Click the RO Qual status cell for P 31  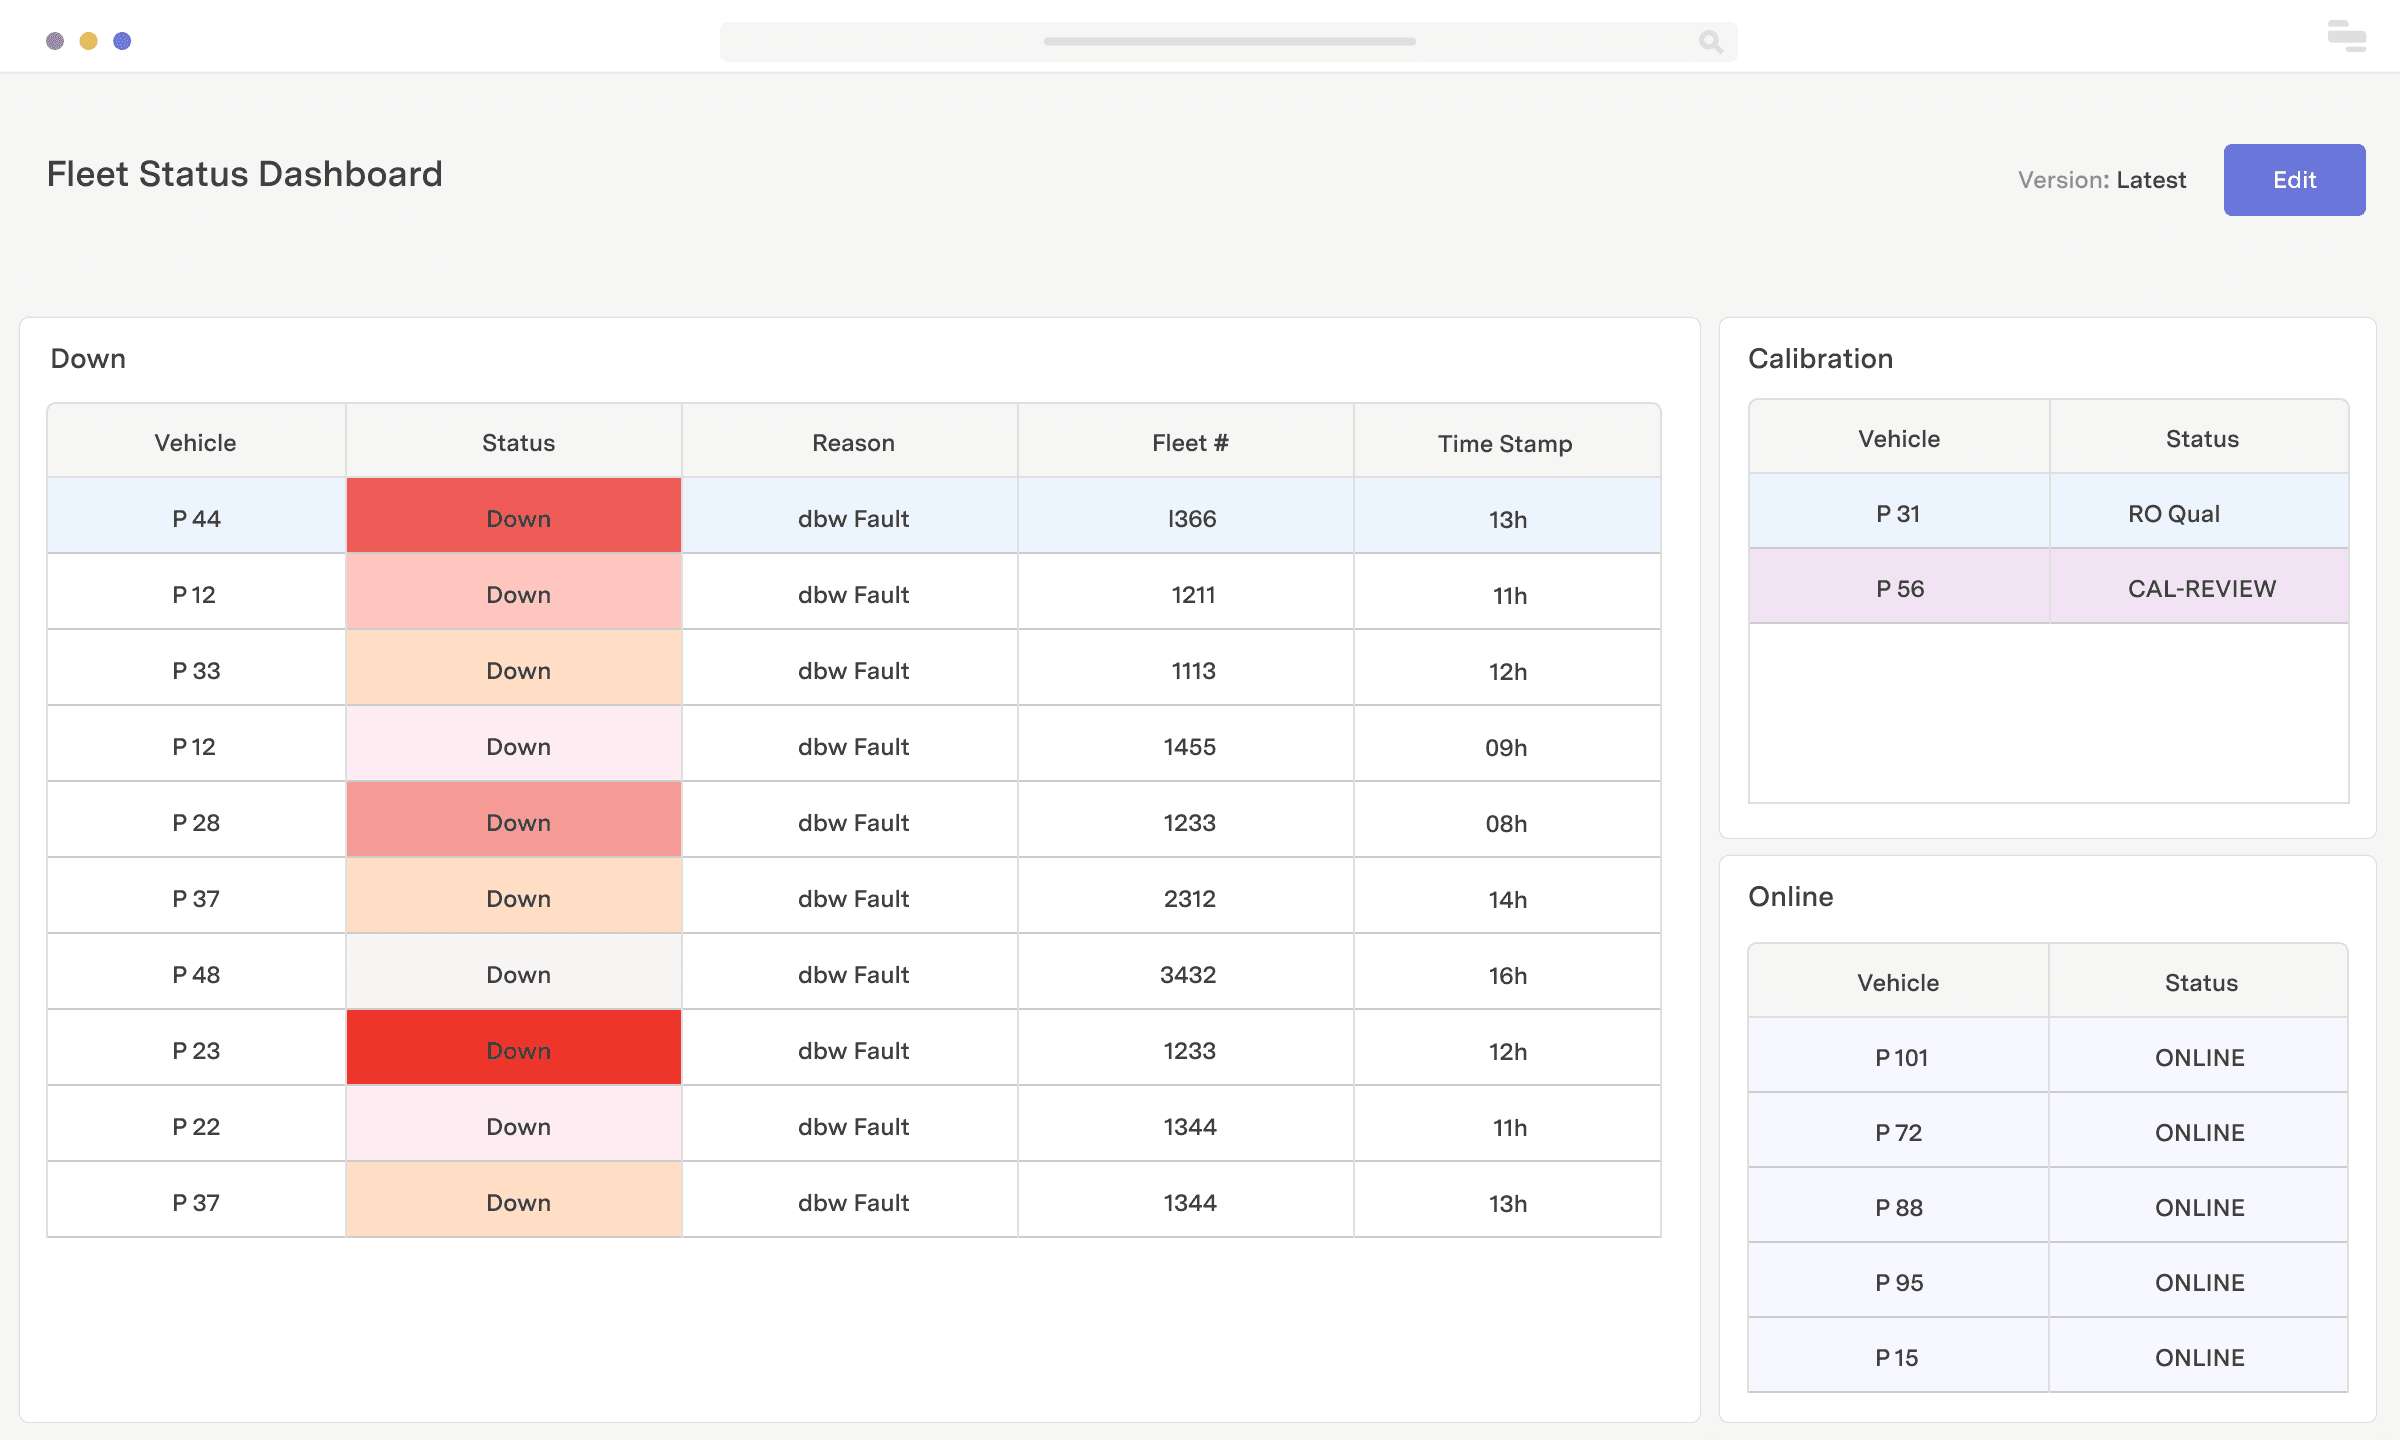coord(2172,513)
